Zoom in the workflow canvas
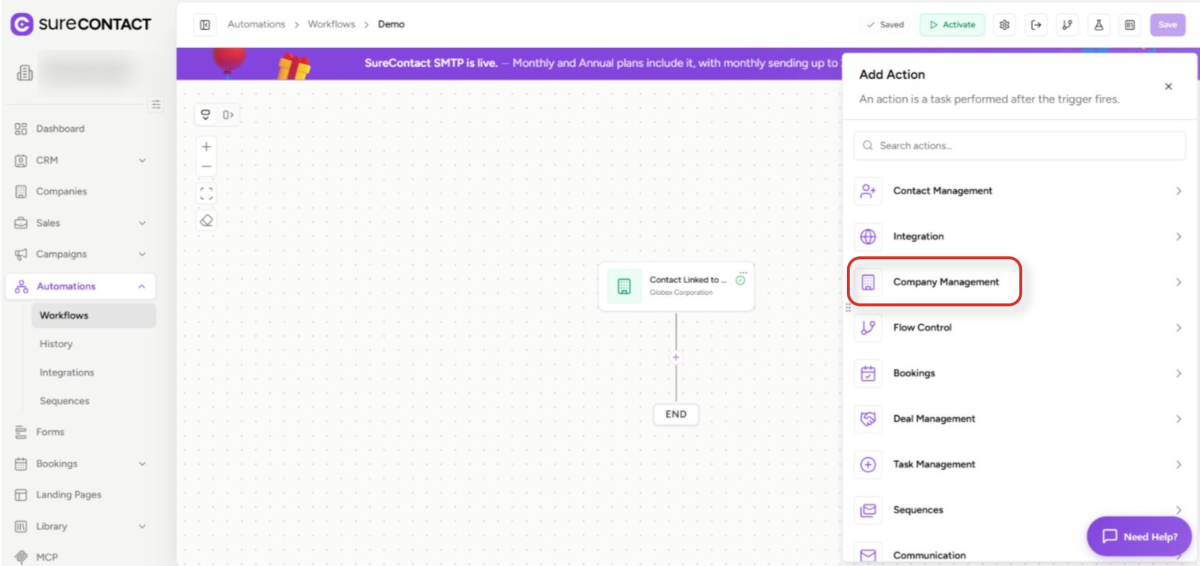Viewport: 1200px width, 566px height. (x=206, y=146)
